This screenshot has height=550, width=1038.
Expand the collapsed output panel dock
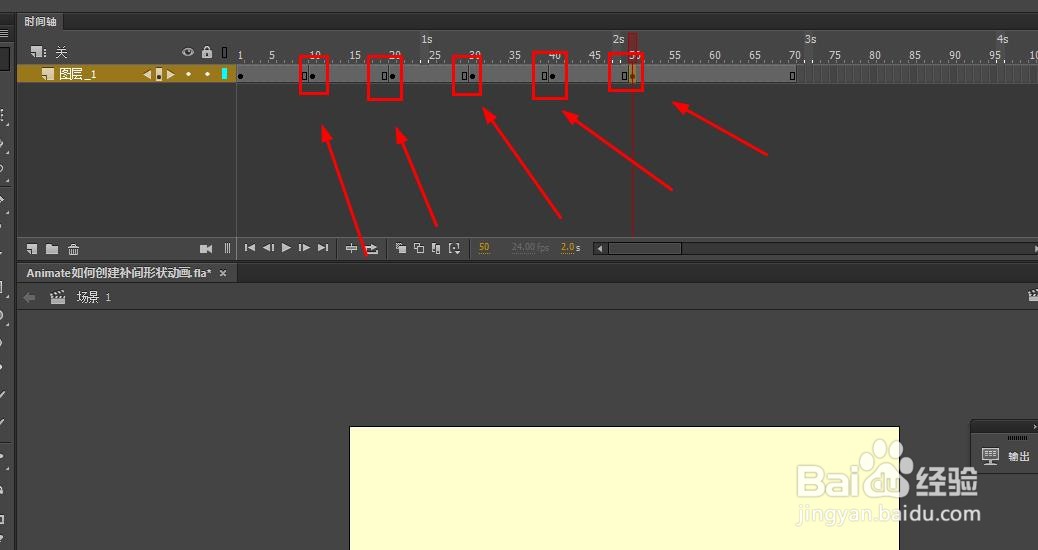click(1034, 427)
